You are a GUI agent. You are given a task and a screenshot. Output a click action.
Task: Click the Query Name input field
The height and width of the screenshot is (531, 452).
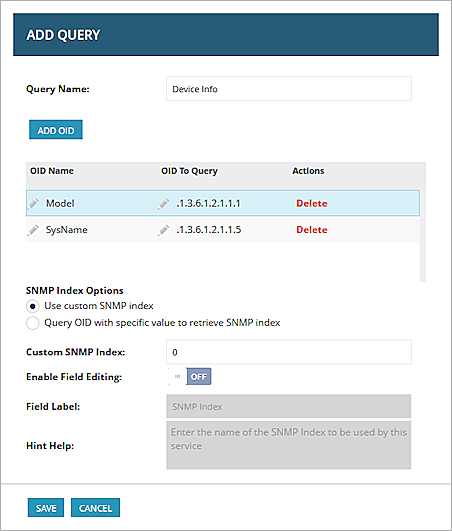[x=289, y=89]
